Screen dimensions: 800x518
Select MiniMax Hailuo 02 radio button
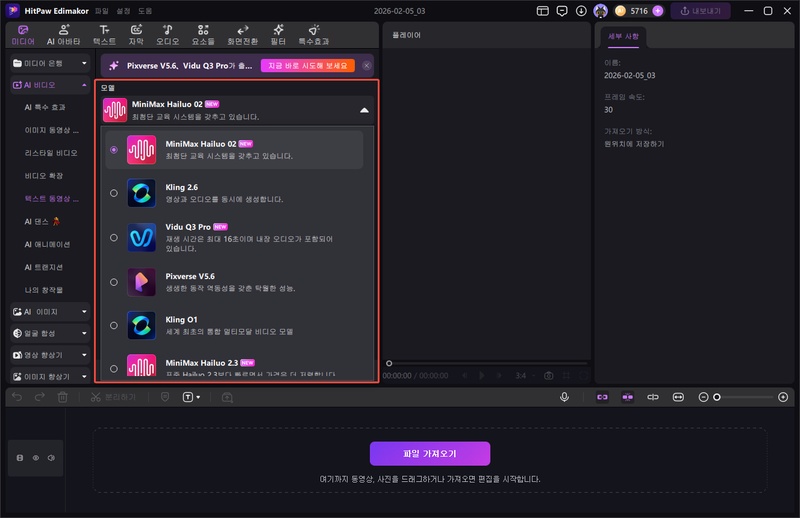pyautogui.click(x=114, y=150)
